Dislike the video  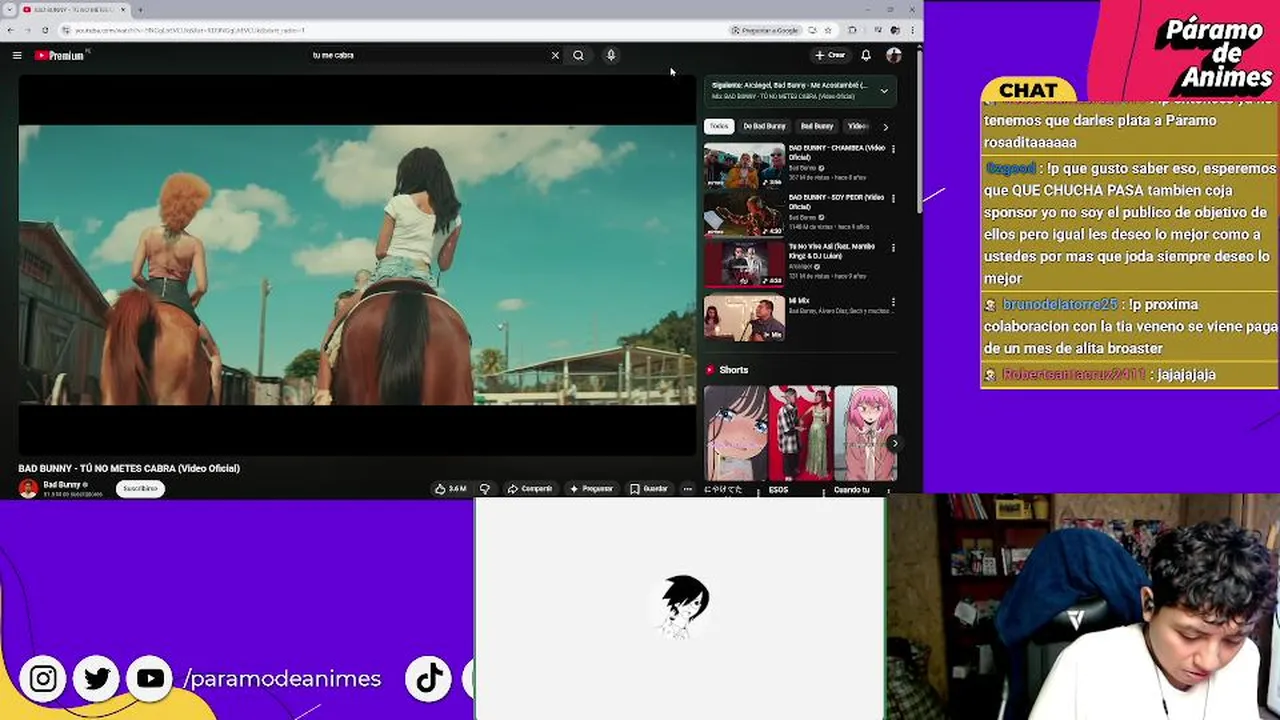point(485,489)
